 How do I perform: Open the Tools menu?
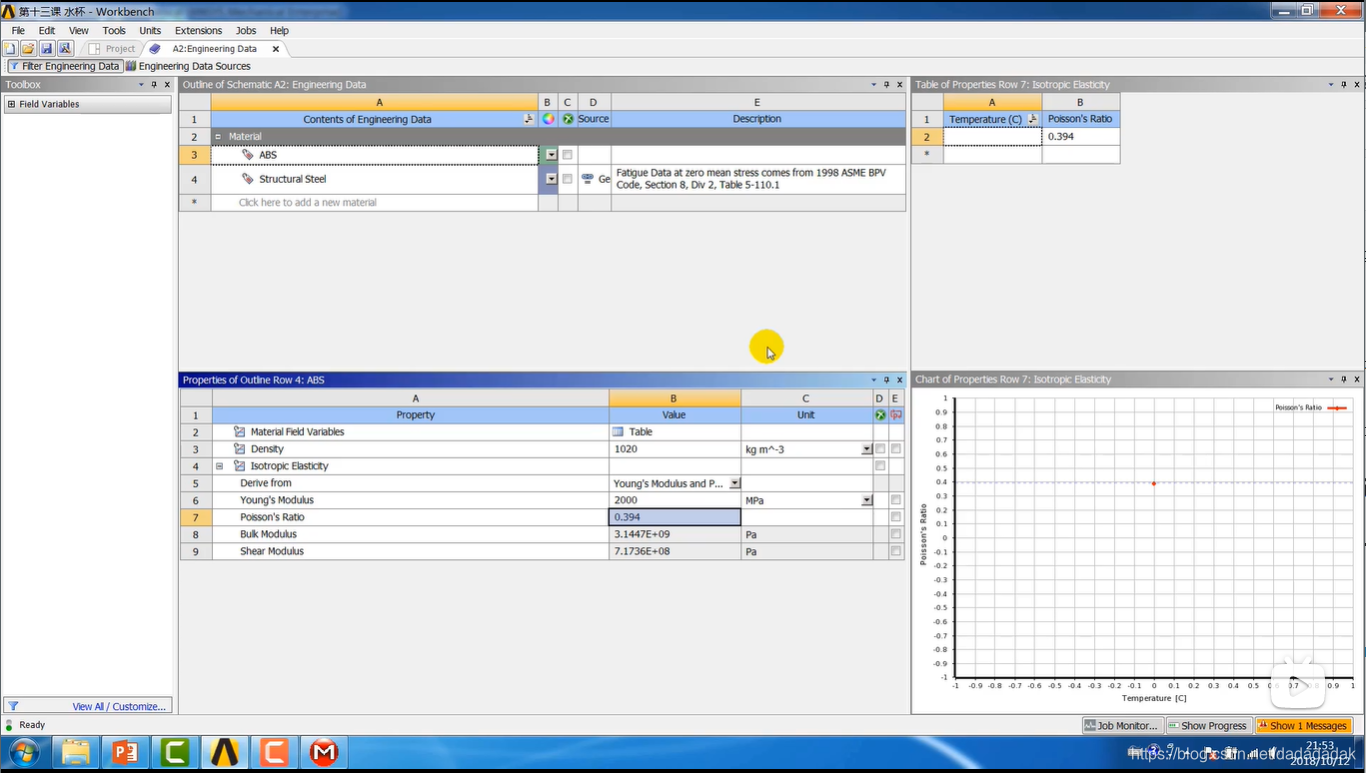pos(114,31)
